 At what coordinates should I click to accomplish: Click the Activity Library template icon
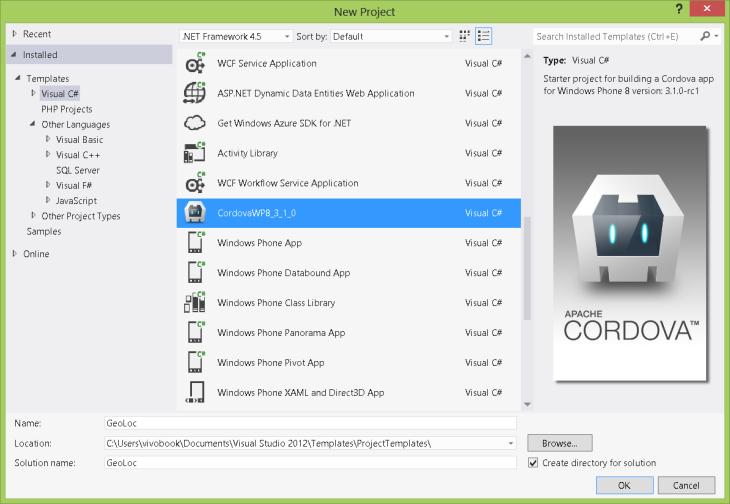pyautogui.click(x=195, y=153)
